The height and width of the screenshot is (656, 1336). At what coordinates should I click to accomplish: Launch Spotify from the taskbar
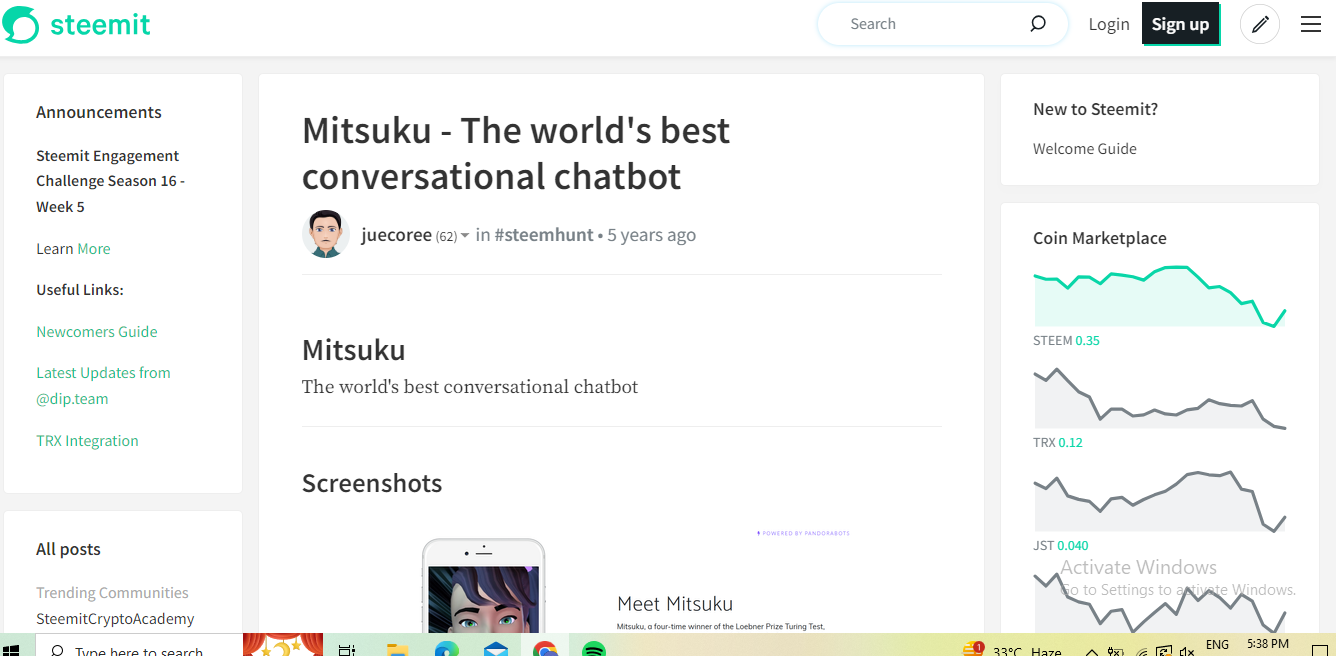[x=595, y=648]
